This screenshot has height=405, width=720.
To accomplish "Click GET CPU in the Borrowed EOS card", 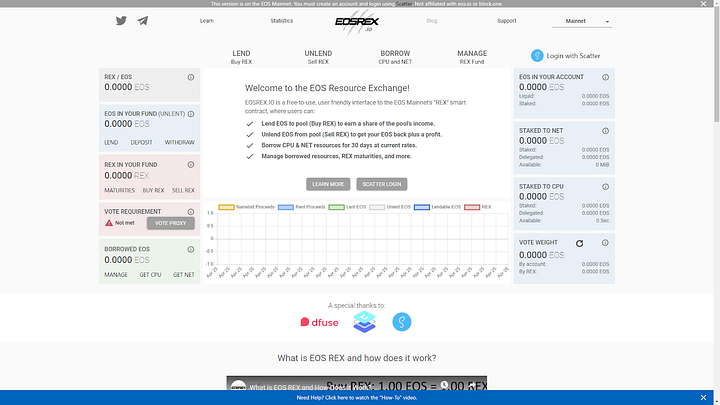I will (x=150, y=275).
